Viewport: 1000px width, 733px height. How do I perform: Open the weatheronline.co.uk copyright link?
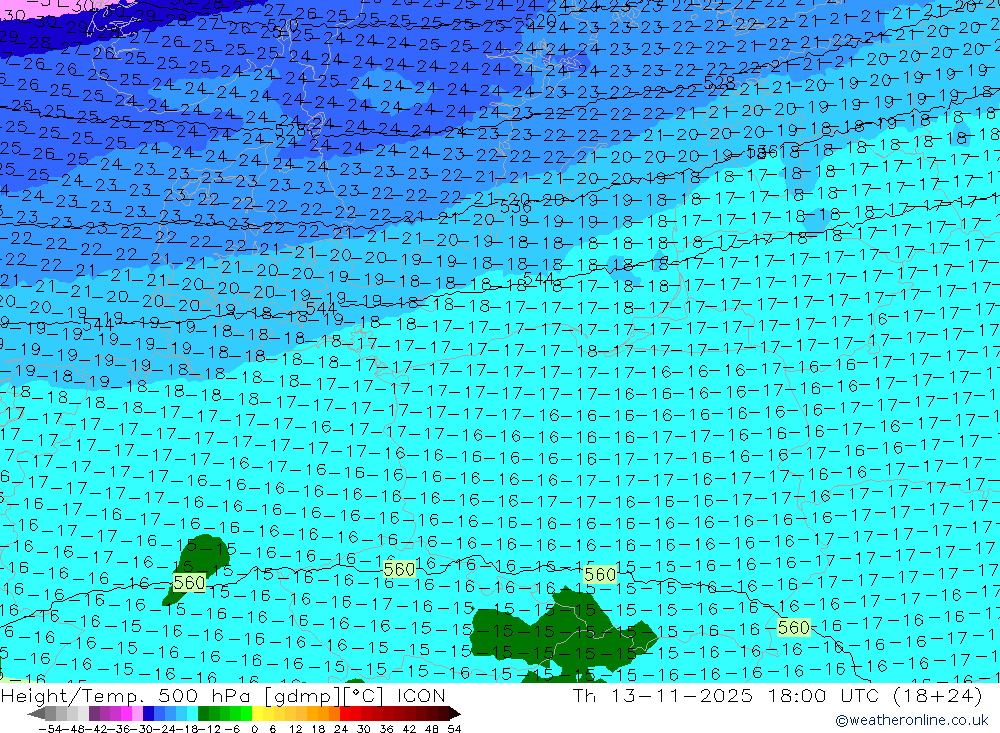coord(912,720)
